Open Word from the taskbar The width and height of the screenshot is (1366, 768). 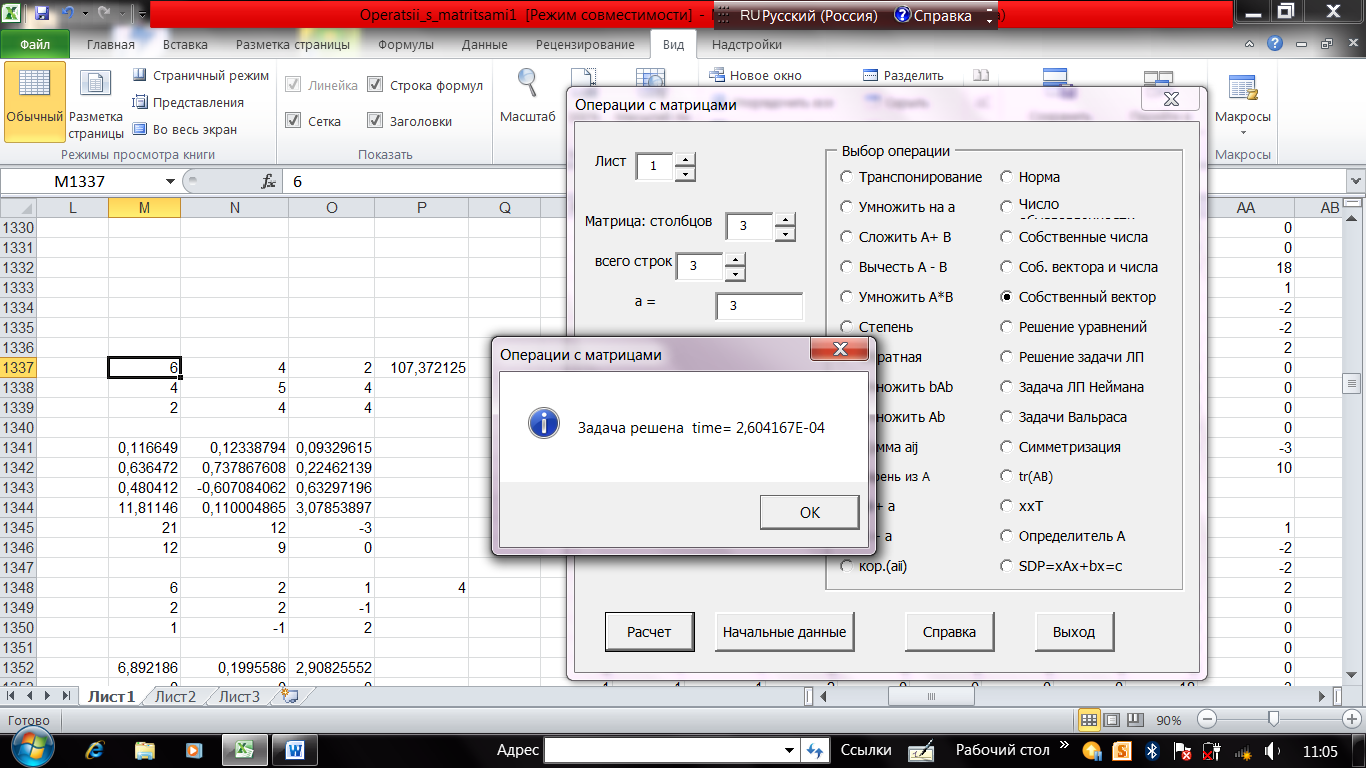(x=296, y=749)
